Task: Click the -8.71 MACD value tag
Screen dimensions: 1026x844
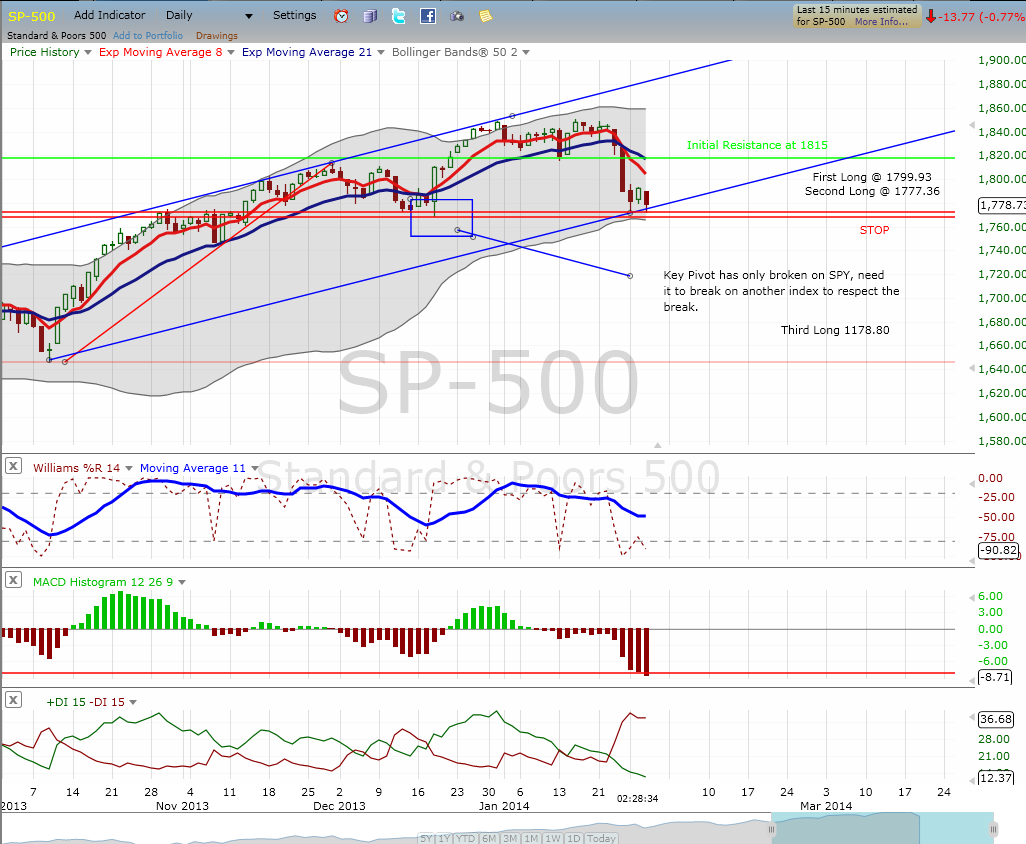Action: point(995,677)
